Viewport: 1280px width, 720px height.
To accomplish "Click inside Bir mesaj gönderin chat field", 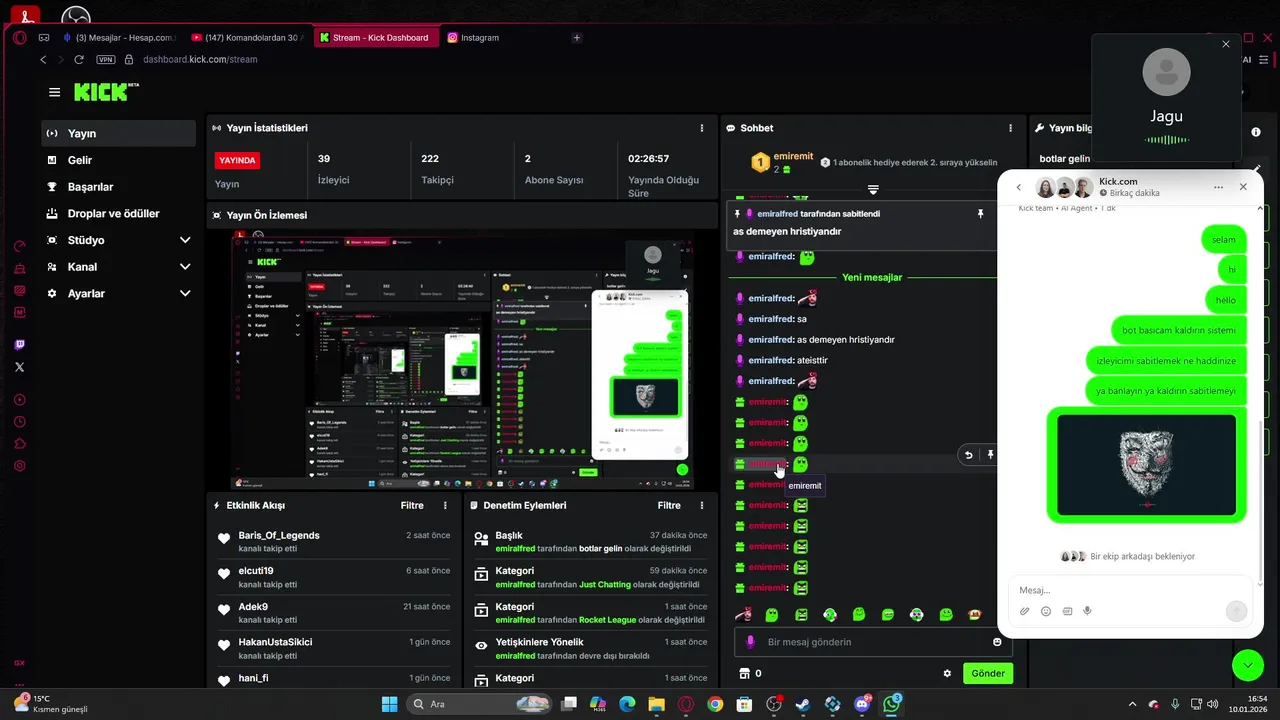I will click(x=875, y=642).
